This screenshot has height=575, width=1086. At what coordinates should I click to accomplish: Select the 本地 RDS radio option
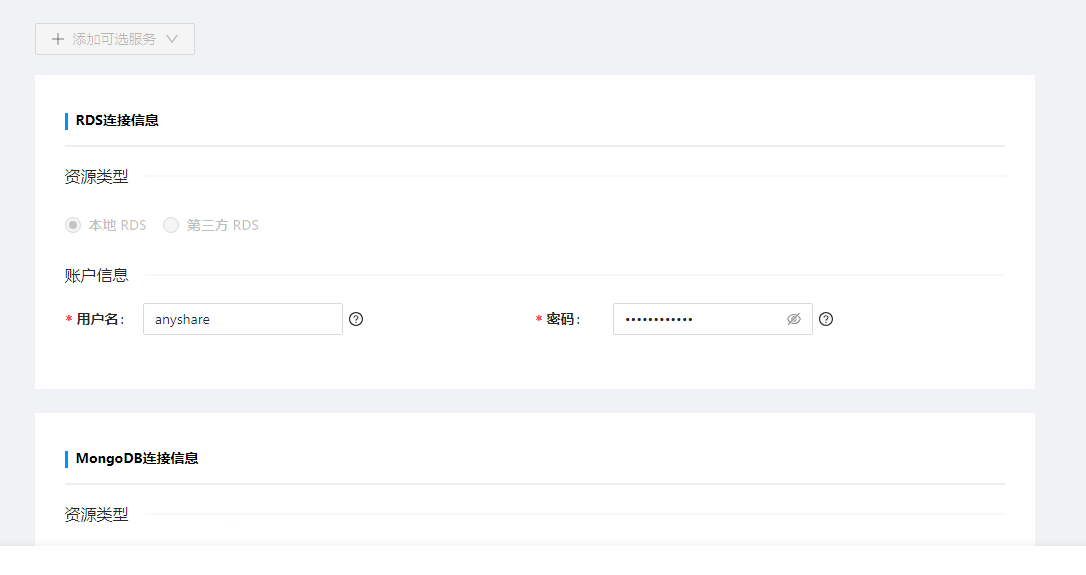point(73,225)
